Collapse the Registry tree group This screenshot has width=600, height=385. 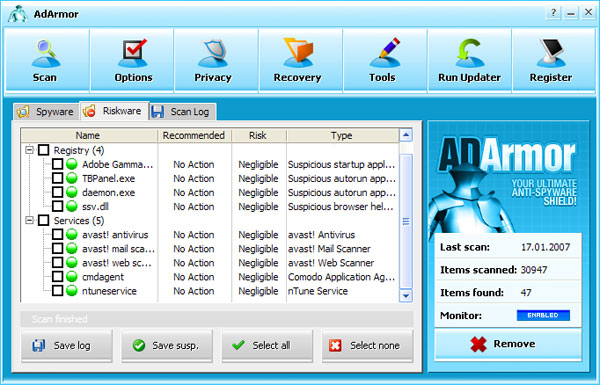(x=29, y=150)
